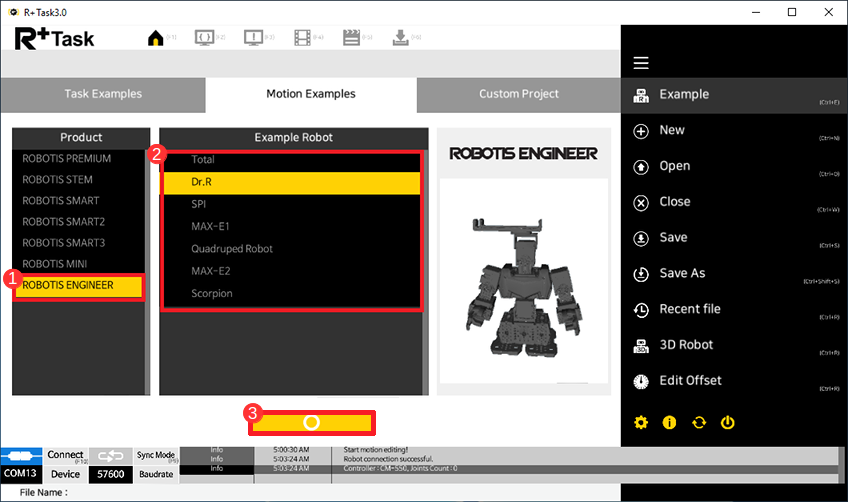Switch to the Custom Project tab
Viewport: 848px width, 502px height.
(519, 94)
